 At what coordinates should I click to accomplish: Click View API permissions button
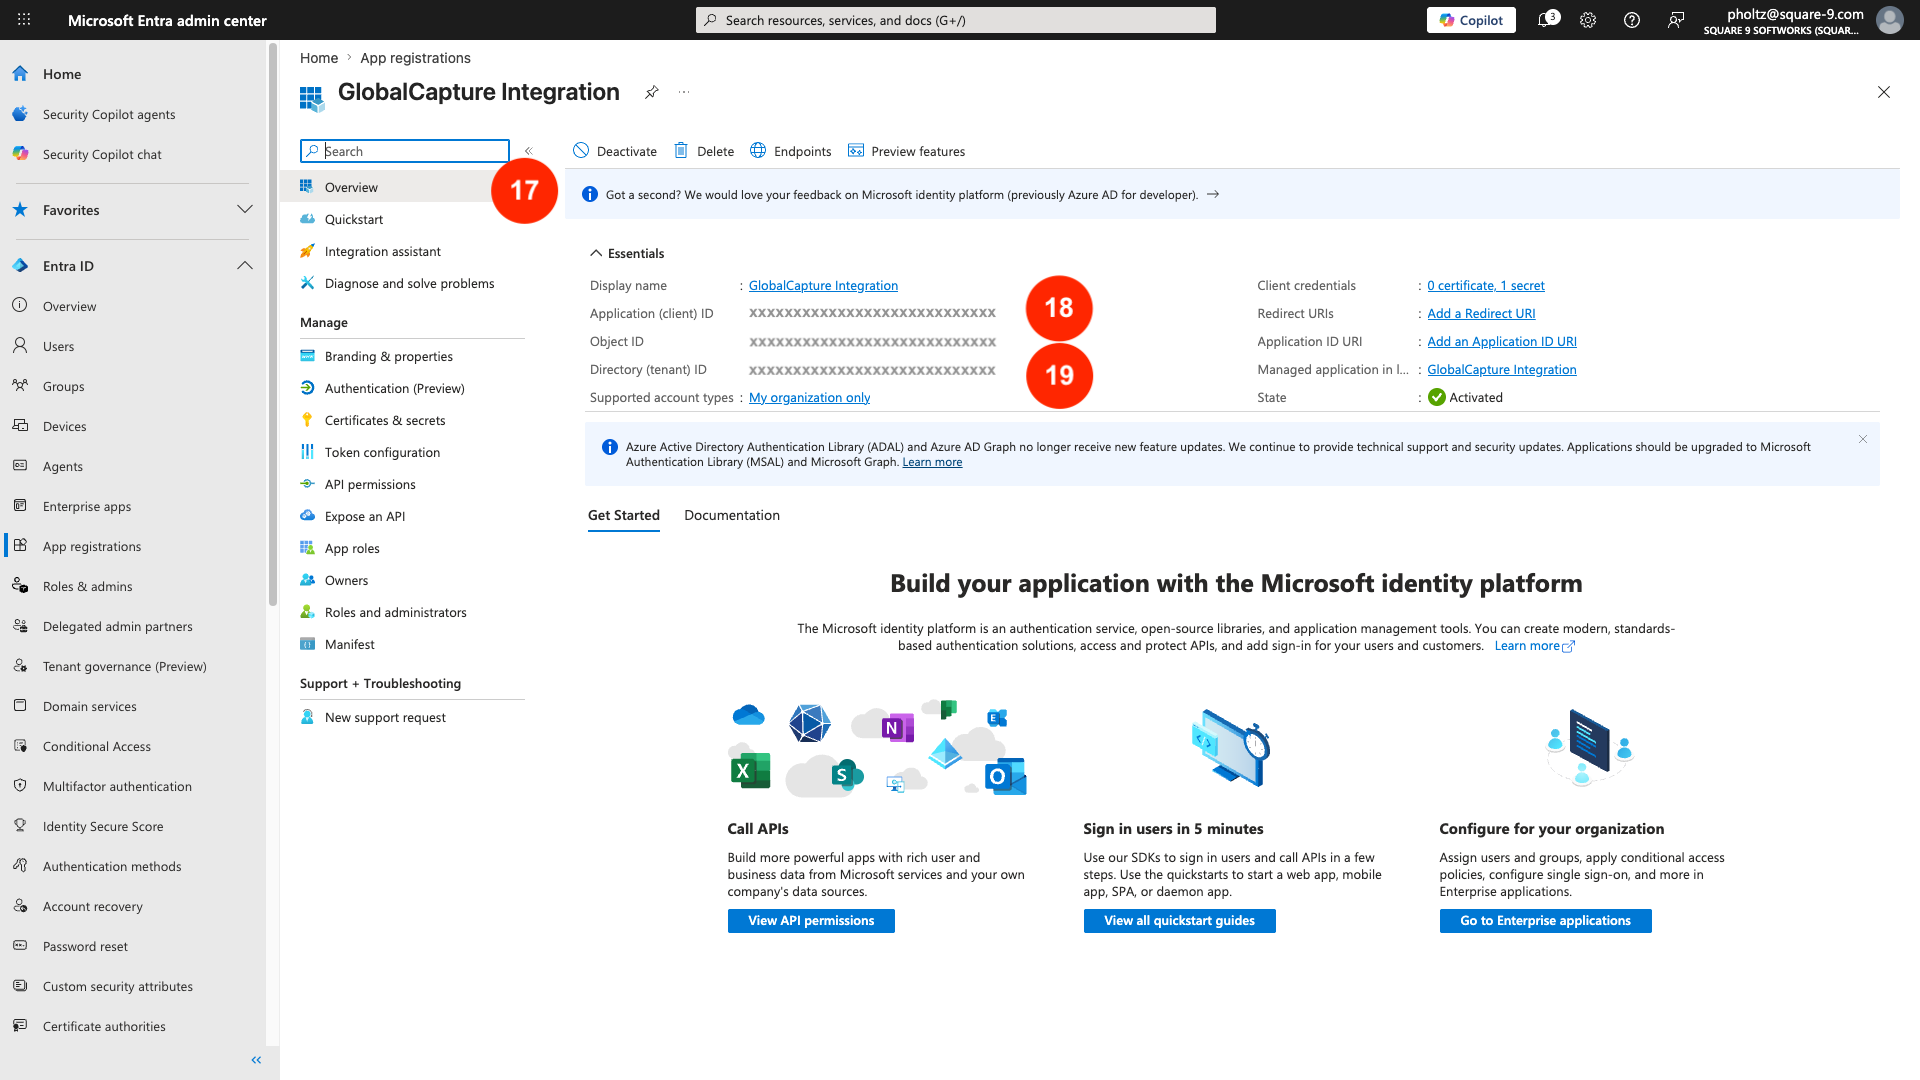(x=811, y=921)
